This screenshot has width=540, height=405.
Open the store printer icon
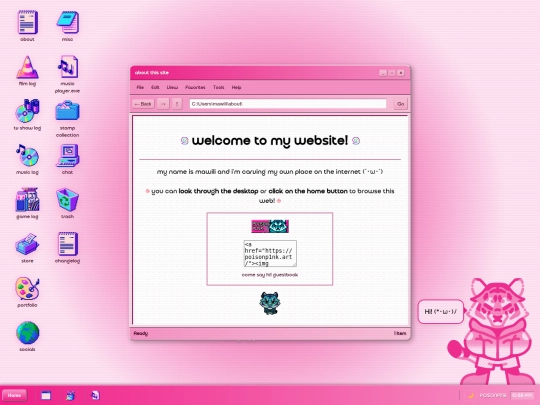28,244
